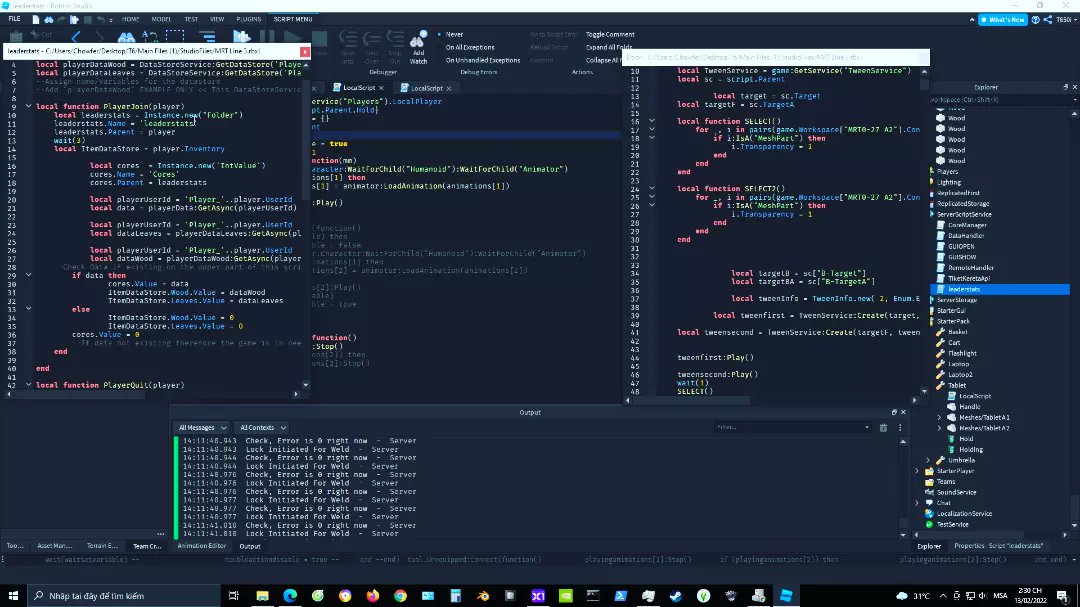Open the Output panel options kebab menu
Screen dimensions: 1080x607
pos(900,427)
